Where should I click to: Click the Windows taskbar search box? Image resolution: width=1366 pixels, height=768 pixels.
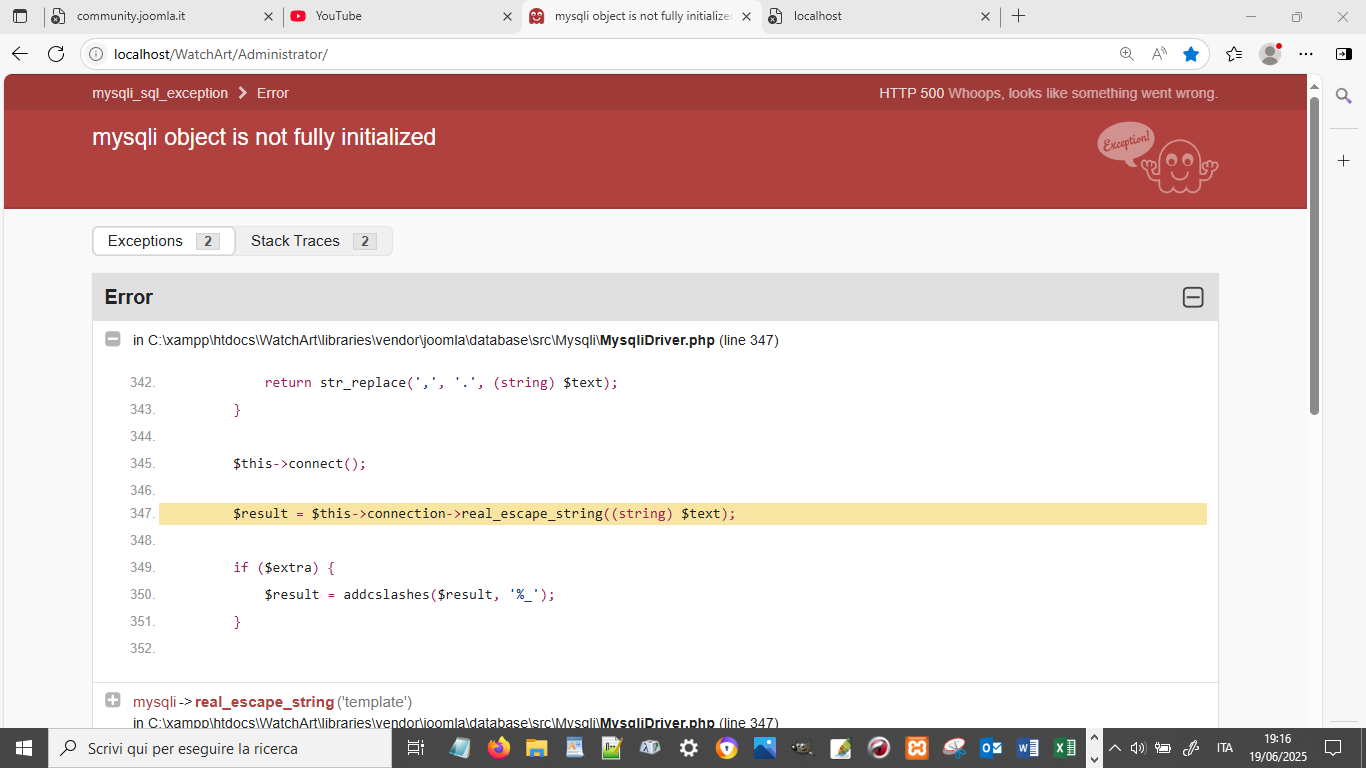click(x=219, y=748)
